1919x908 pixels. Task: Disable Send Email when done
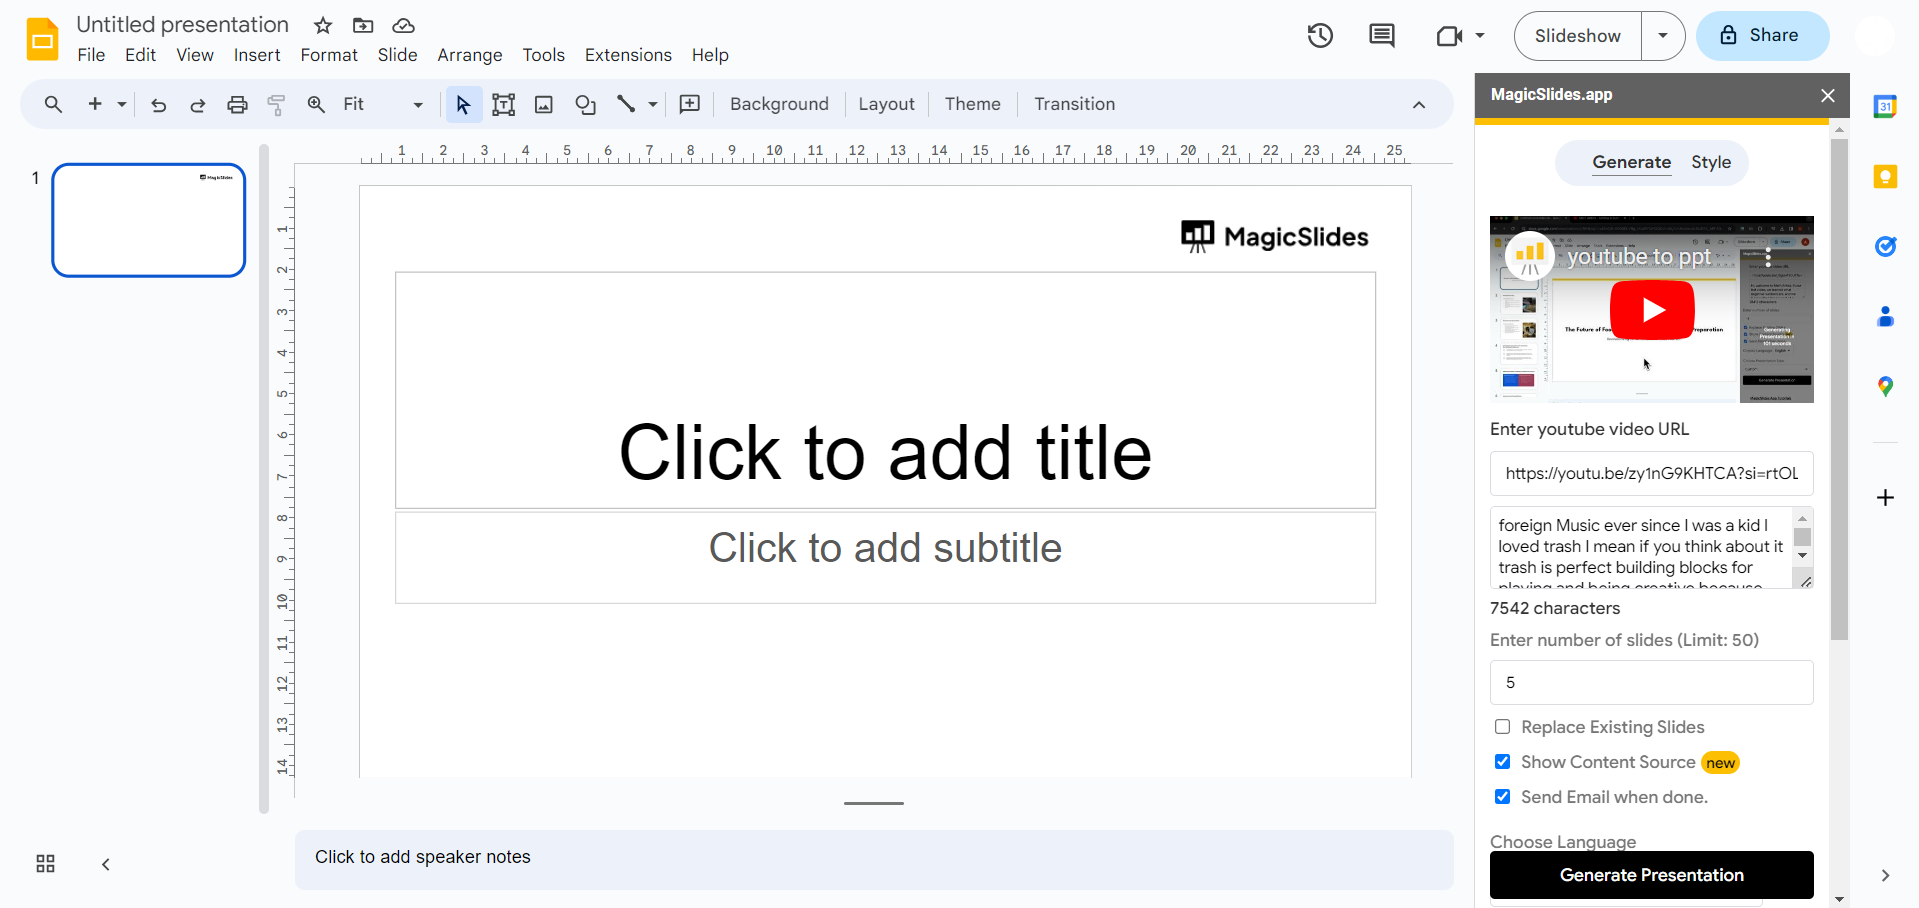click(1502, 797)
